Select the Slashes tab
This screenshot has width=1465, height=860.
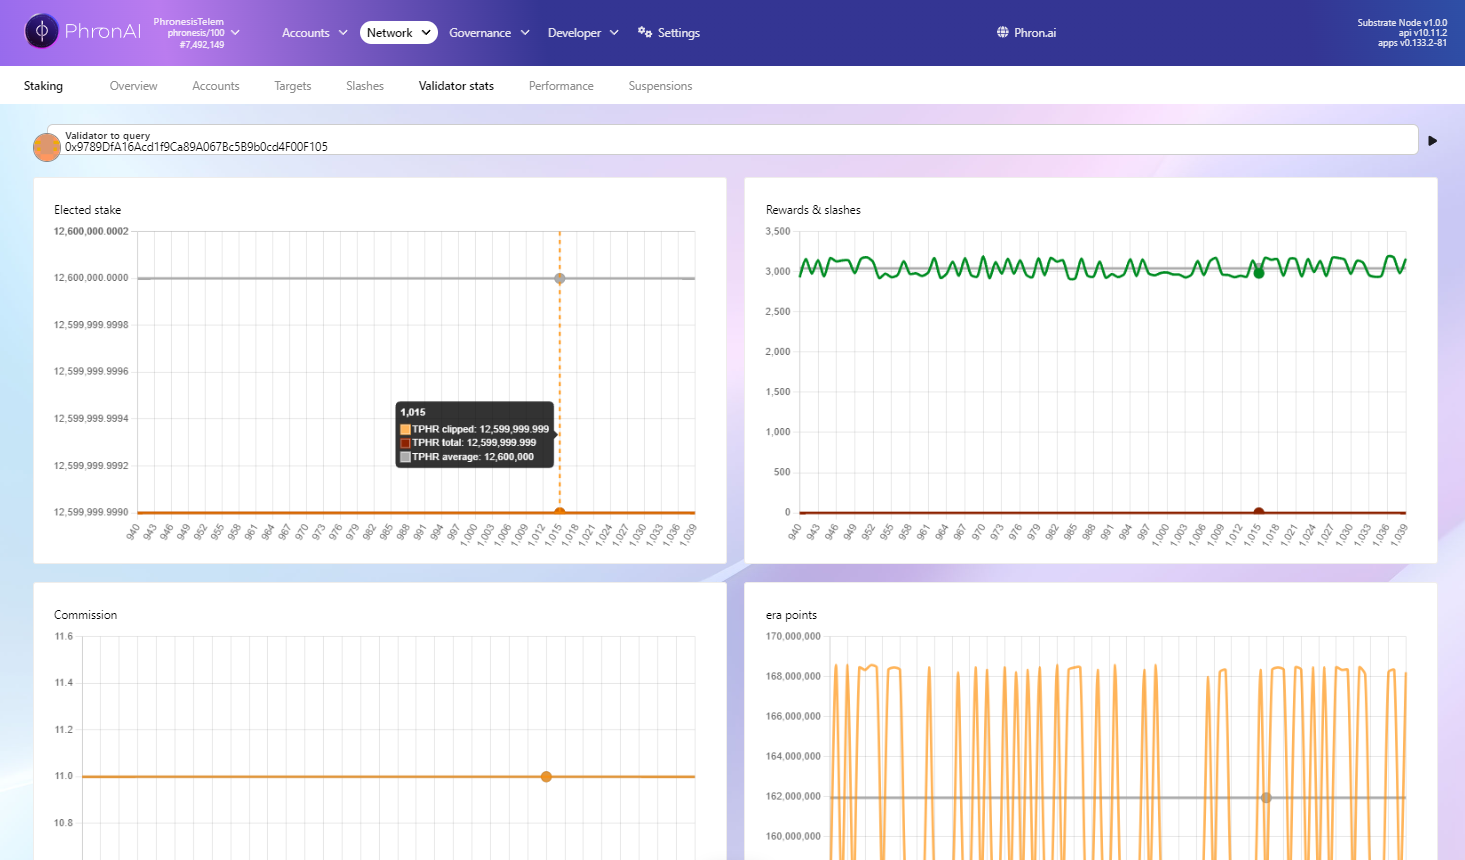pos(365,86)
